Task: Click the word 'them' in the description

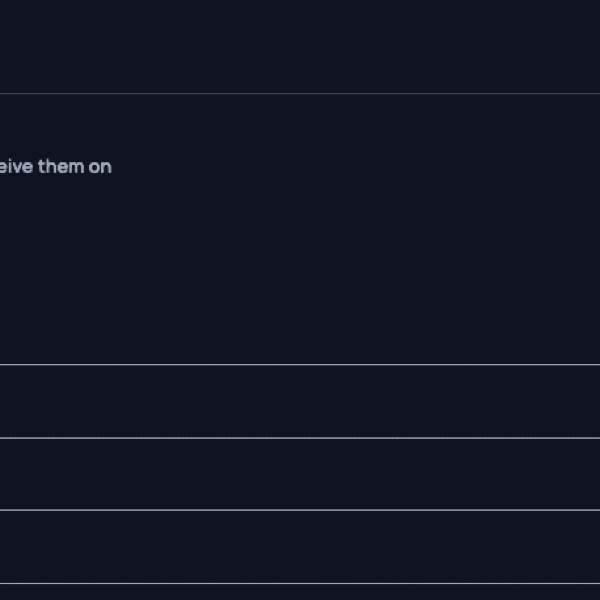Action: point(61,167)
